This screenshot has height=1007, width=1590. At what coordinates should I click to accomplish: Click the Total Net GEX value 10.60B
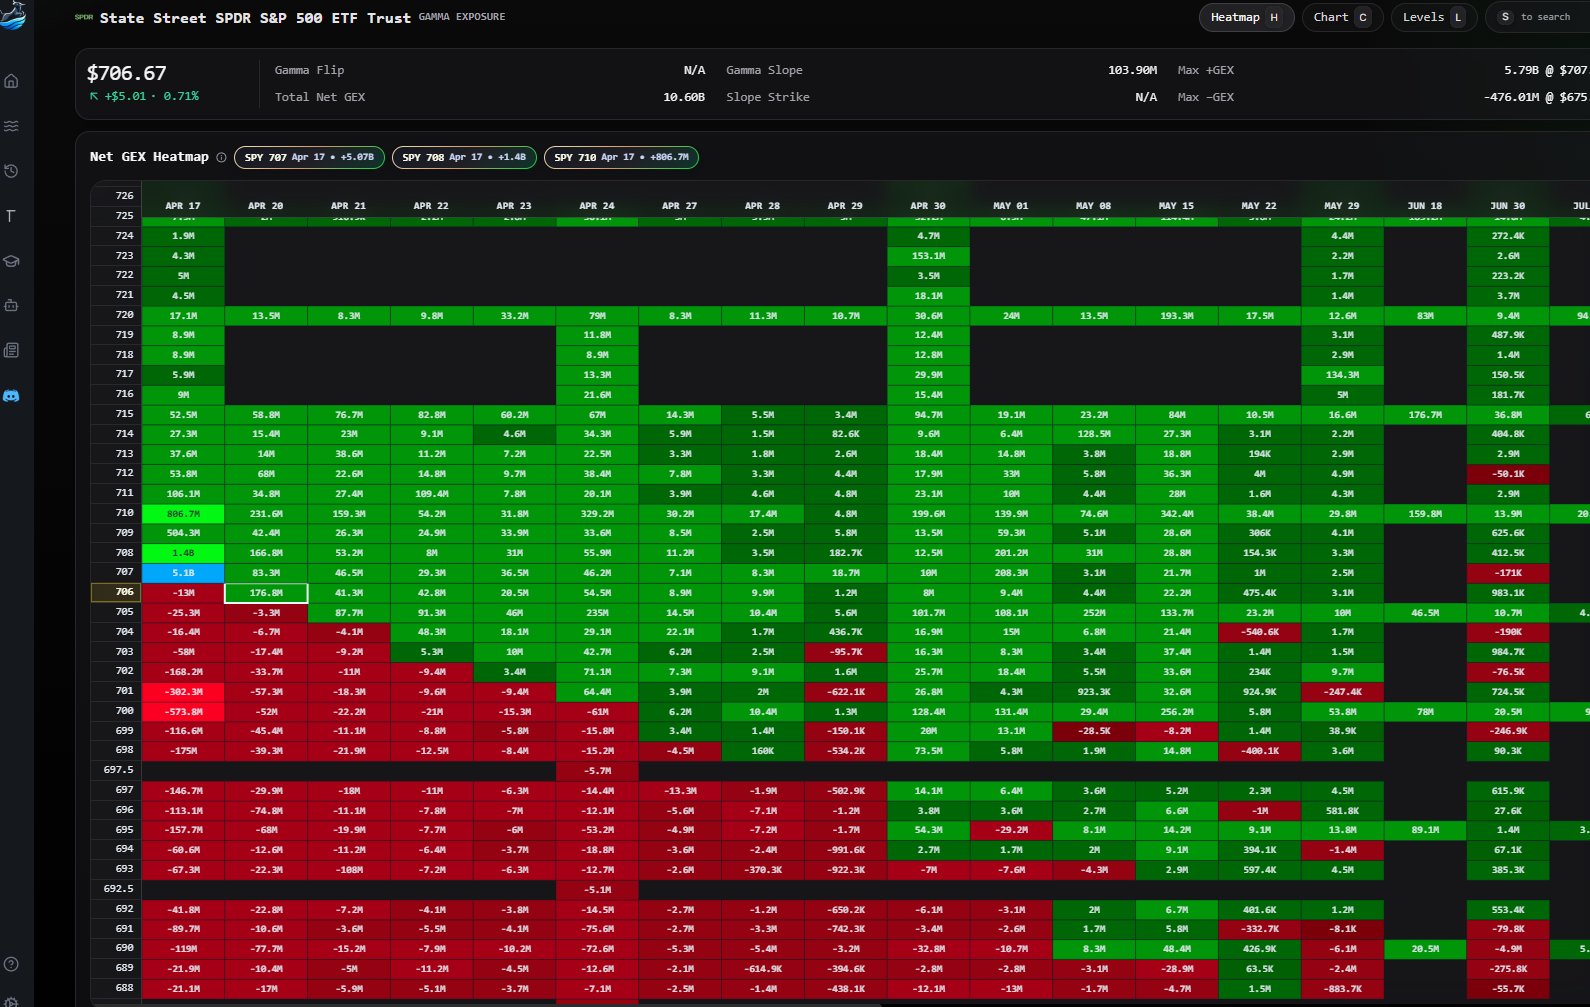(x=684, y=97)
